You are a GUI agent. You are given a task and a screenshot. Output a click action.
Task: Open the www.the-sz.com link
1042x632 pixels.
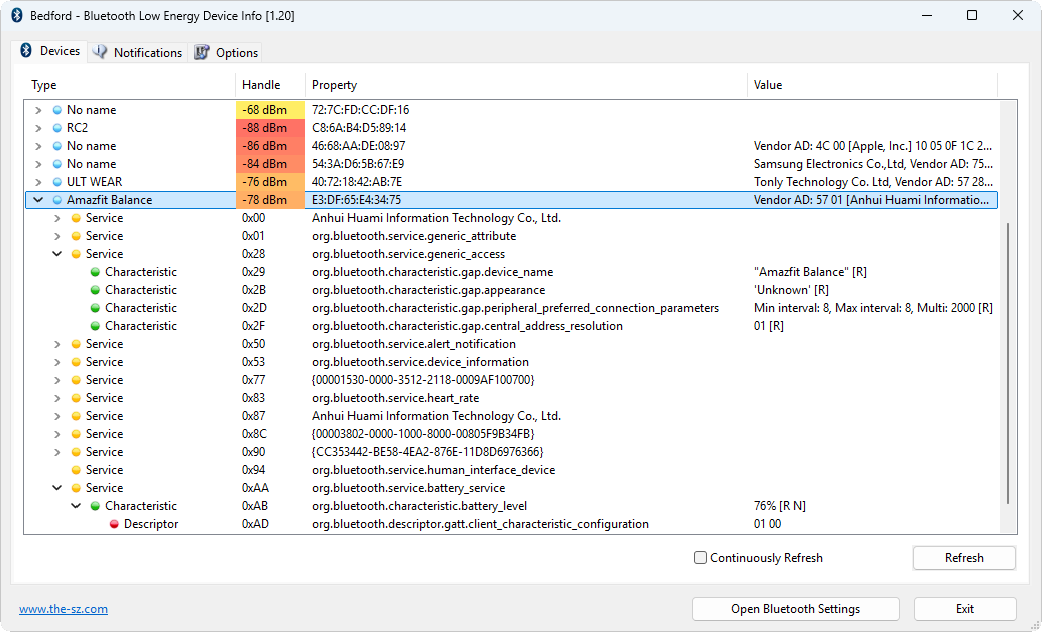coord(63,609)
